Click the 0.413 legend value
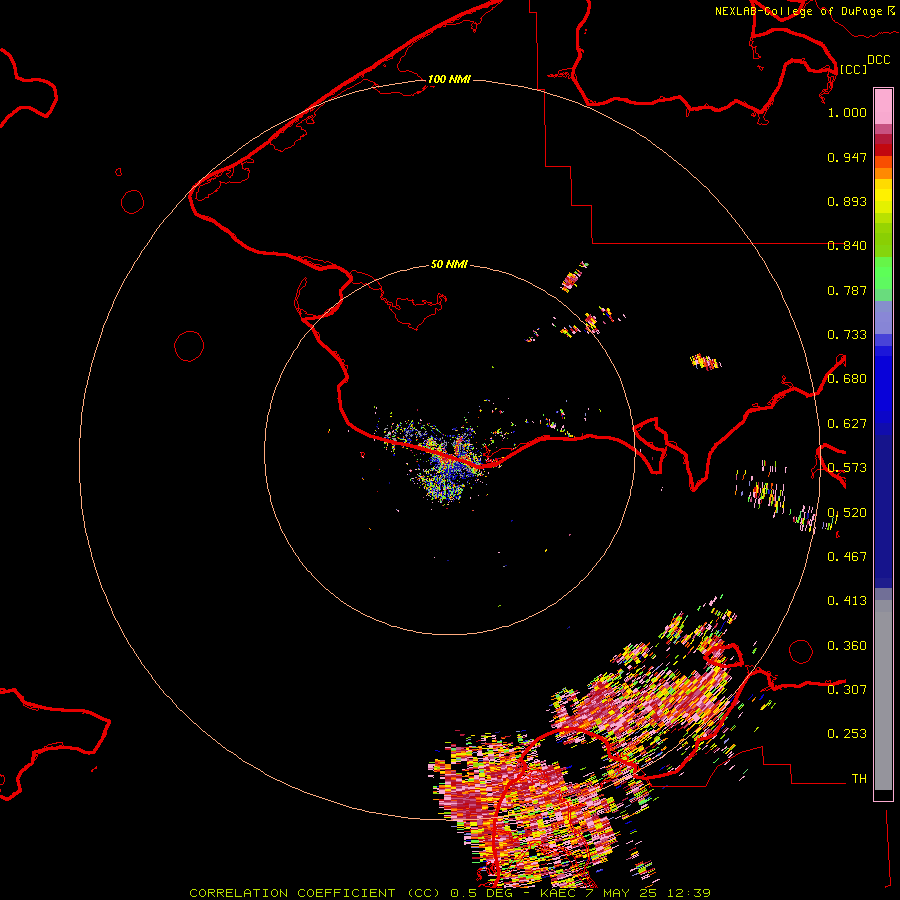The image size is (900, 900). click(847, 601)
